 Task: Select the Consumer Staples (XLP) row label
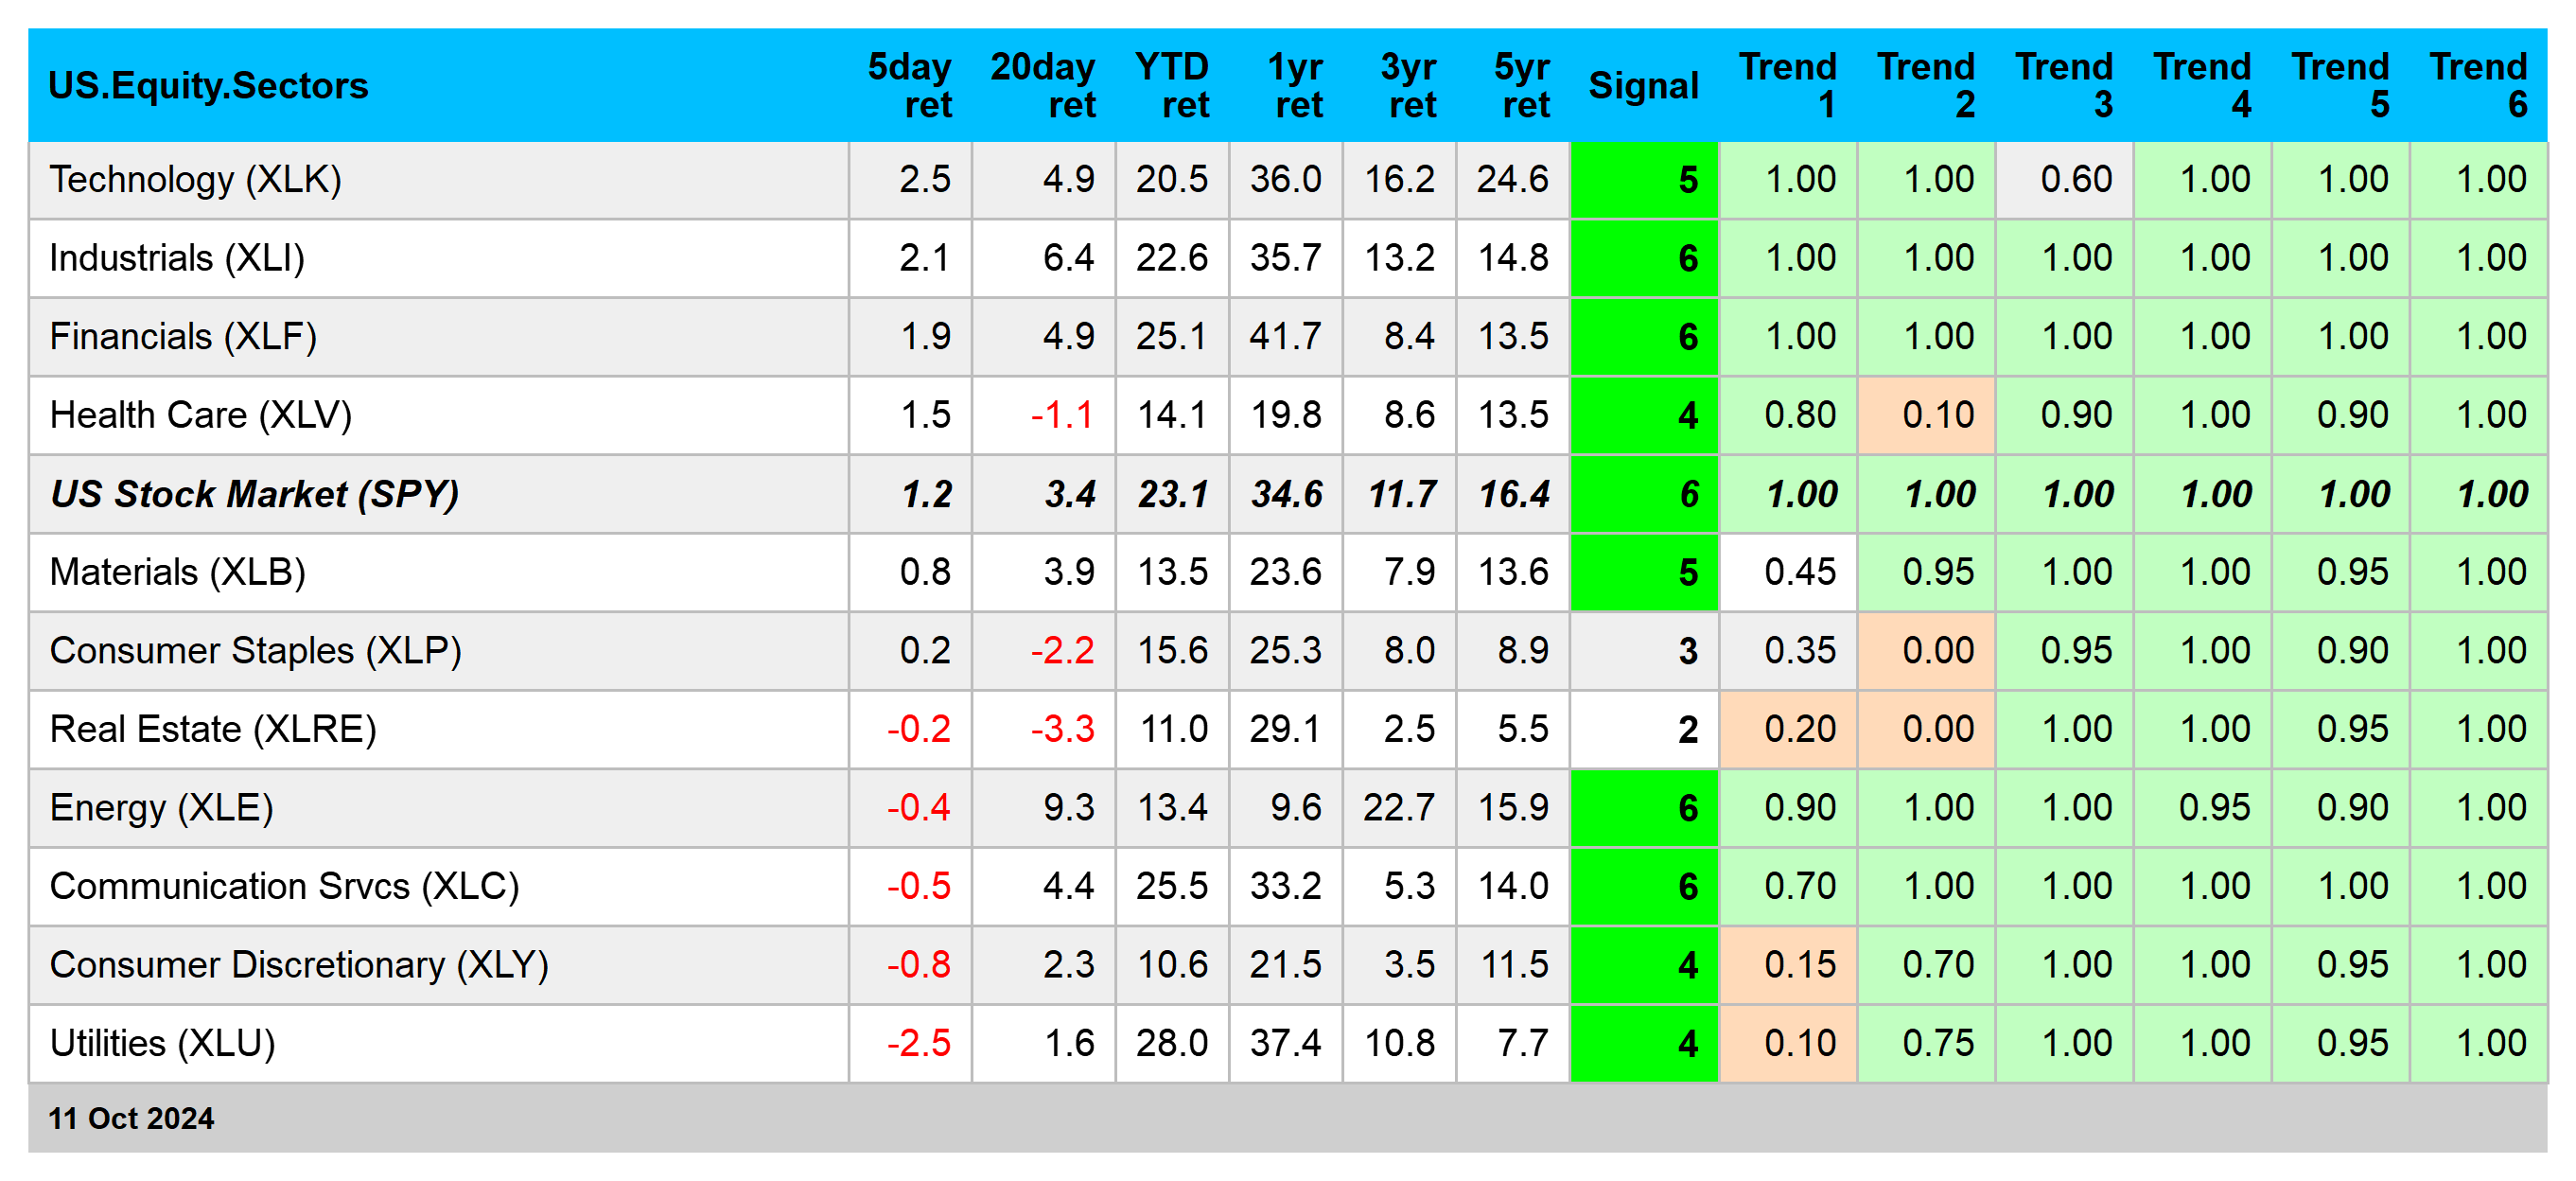[255, 651]
